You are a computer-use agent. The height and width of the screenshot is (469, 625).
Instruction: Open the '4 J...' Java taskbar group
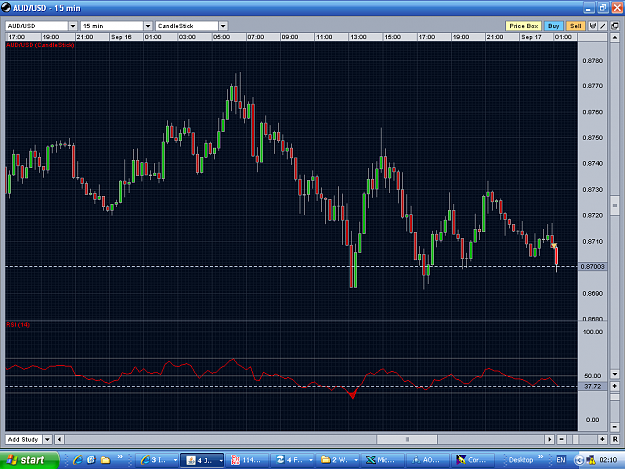tap(203, 460)
